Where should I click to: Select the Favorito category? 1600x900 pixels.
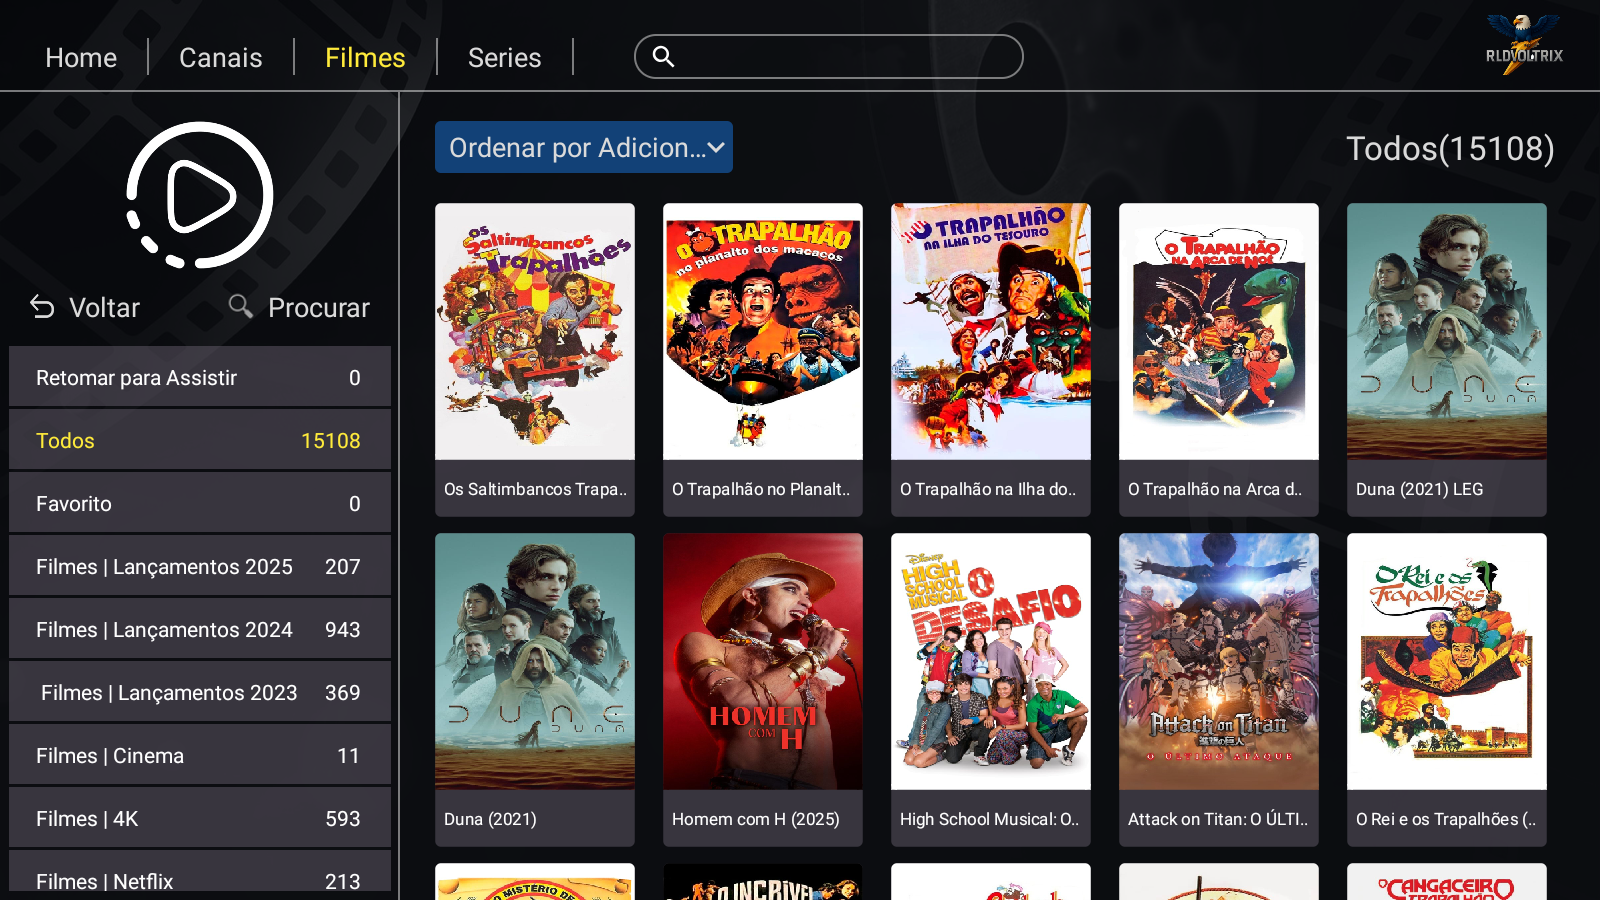click(200, 504)
